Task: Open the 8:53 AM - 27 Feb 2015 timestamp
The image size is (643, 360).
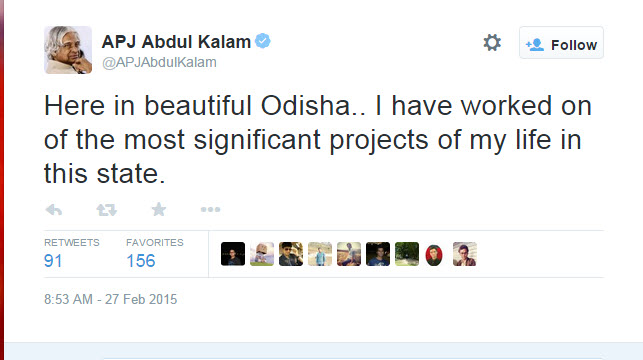Action: [111, 299]
